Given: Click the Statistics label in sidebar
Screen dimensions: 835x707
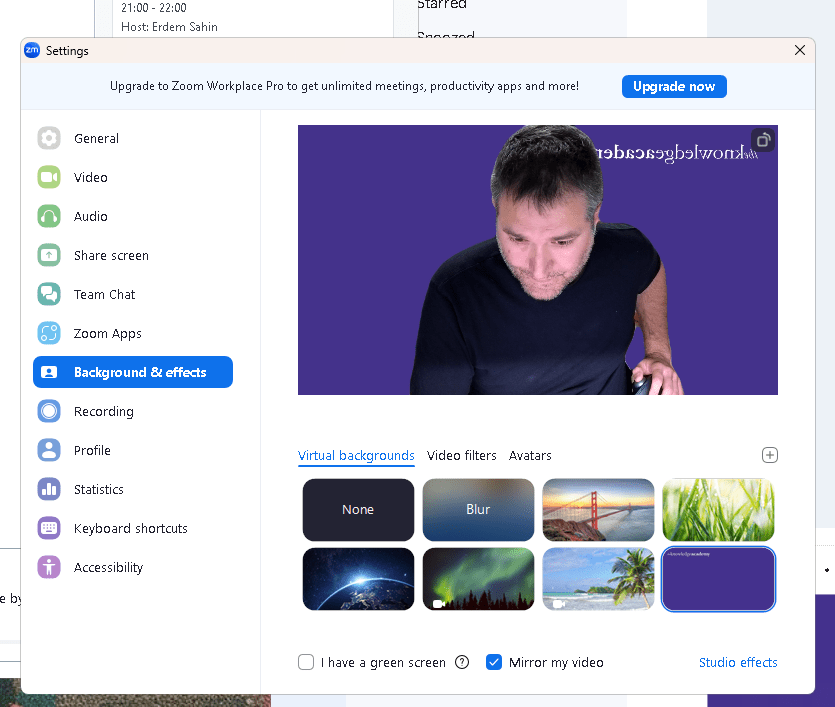Looking at the screenshot, I should 99,489.
